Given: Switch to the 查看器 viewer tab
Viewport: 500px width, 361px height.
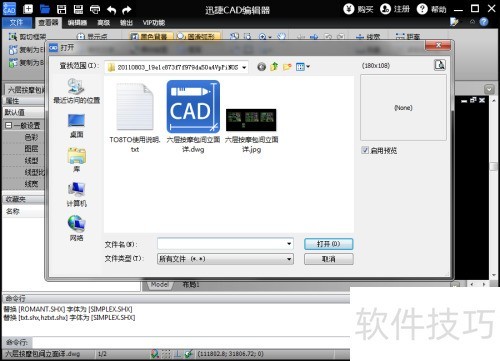Looking at the screenshot, I should [48, 22].
